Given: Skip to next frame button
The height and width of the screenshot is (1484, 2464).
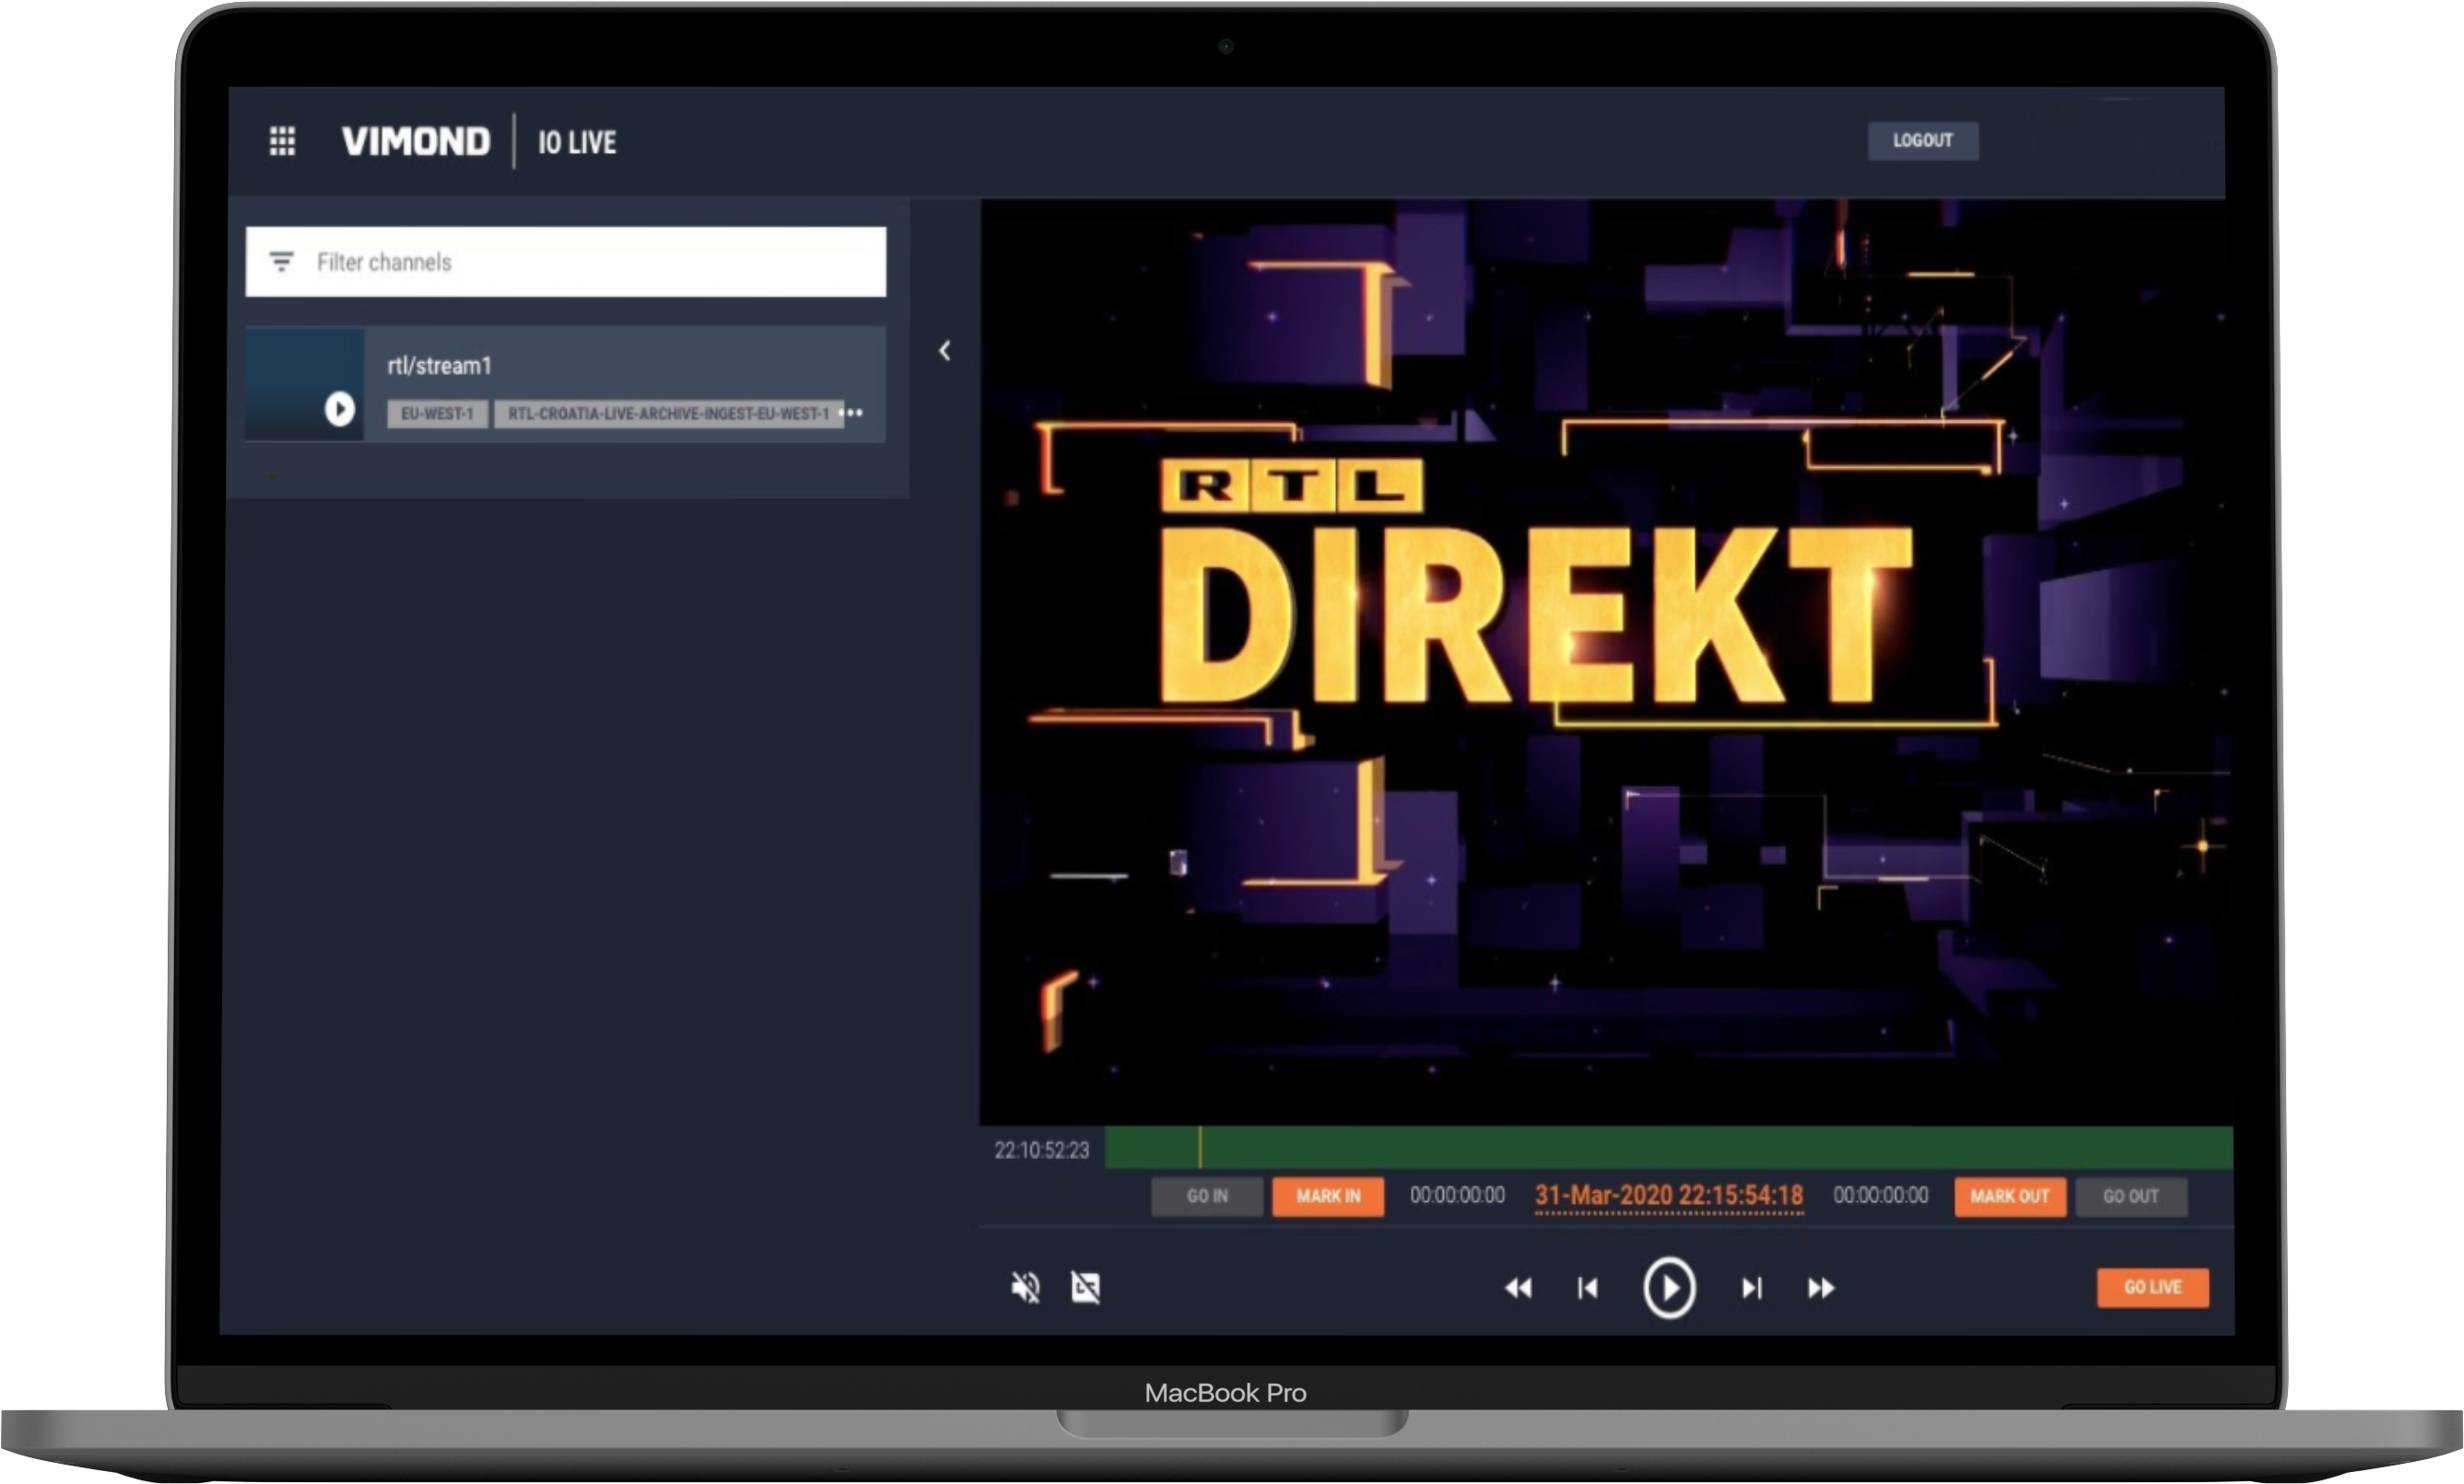Looking at the screenshot, I should tap(1752, 1288).
